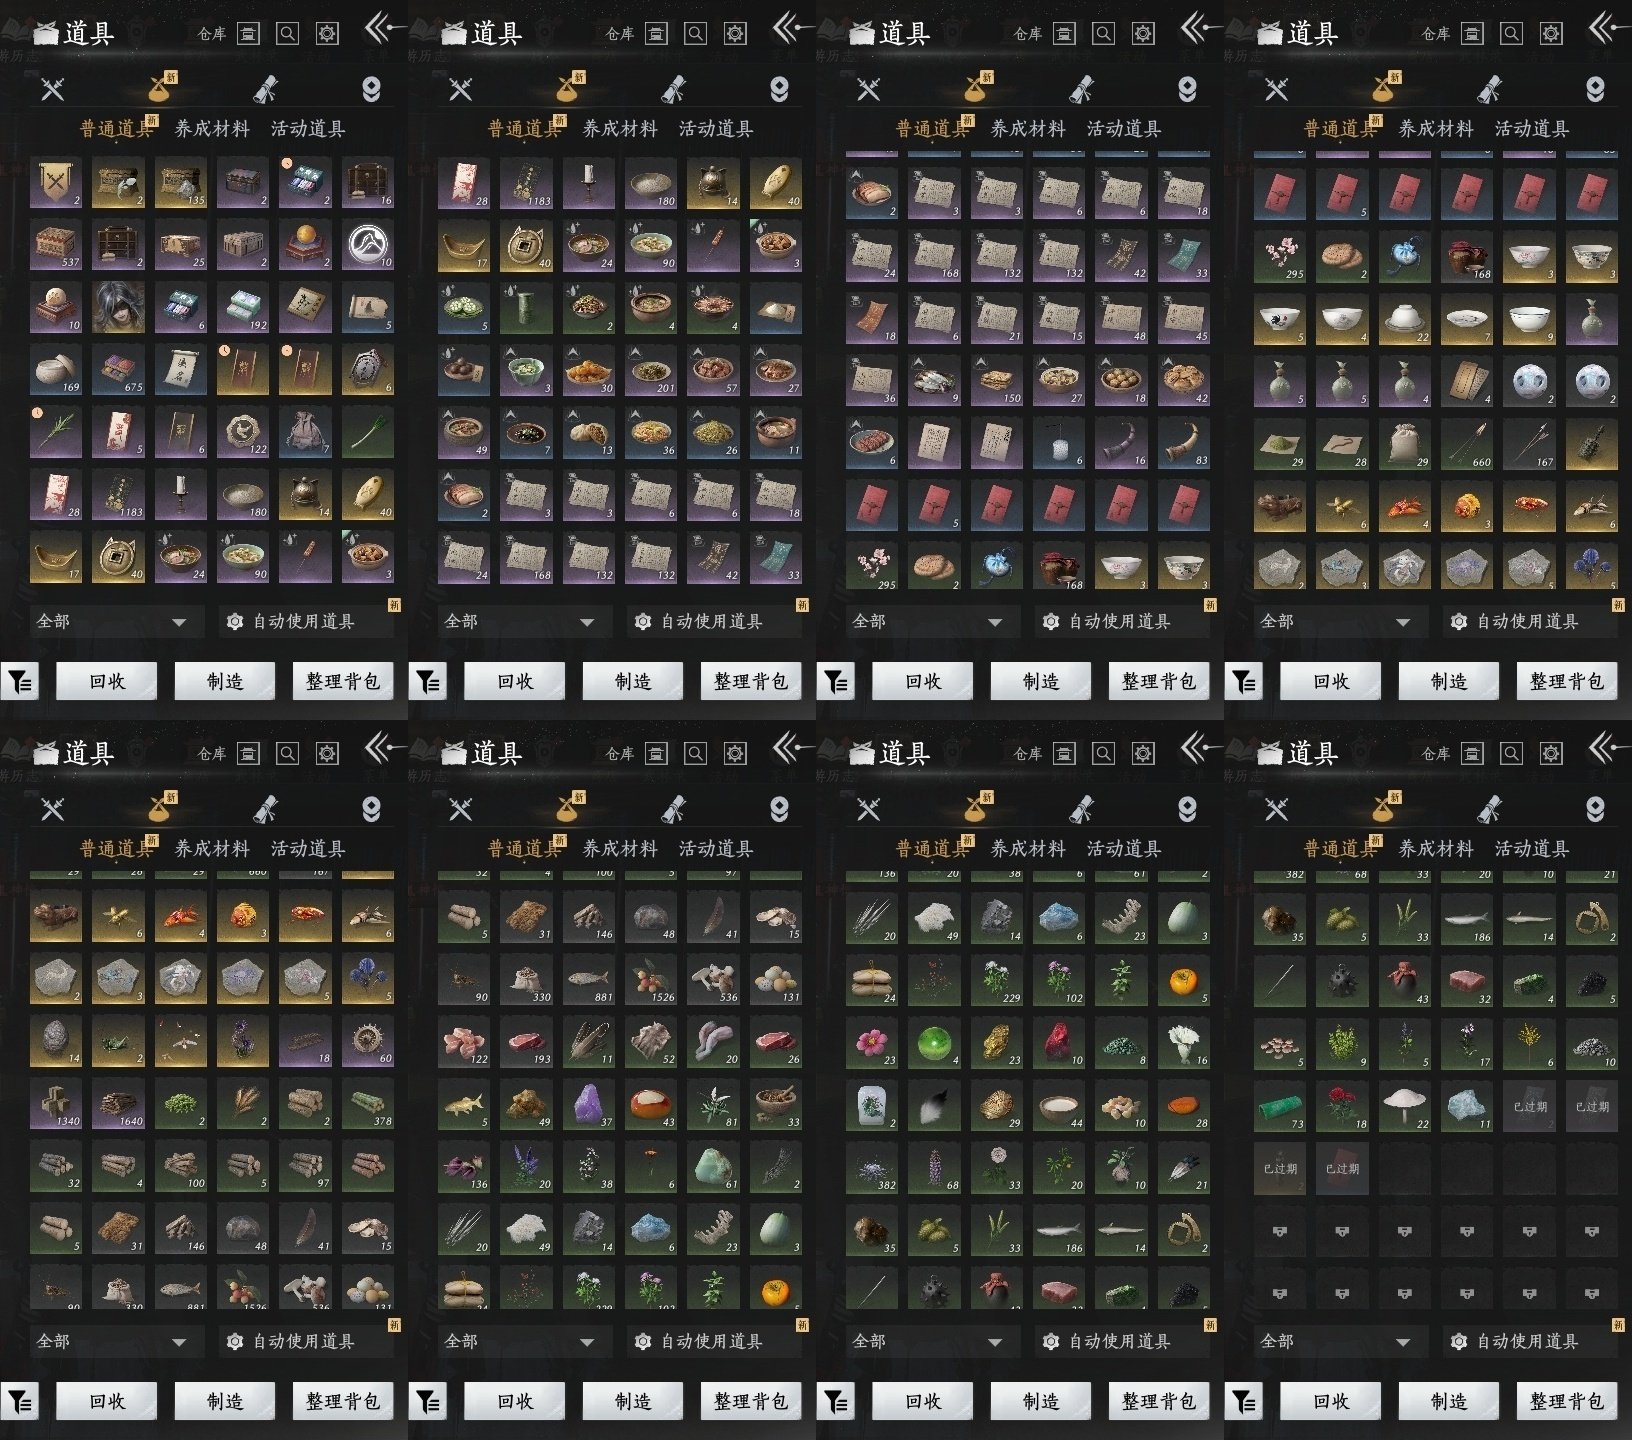Pick the silver fish item showing 881
The image size is (1632, 1440).
tap(589, 978)
